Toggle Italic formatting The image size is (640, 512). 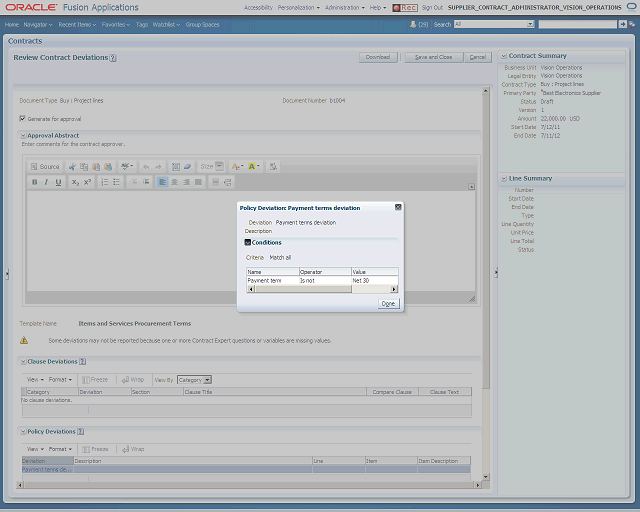(x=46, y=182)
